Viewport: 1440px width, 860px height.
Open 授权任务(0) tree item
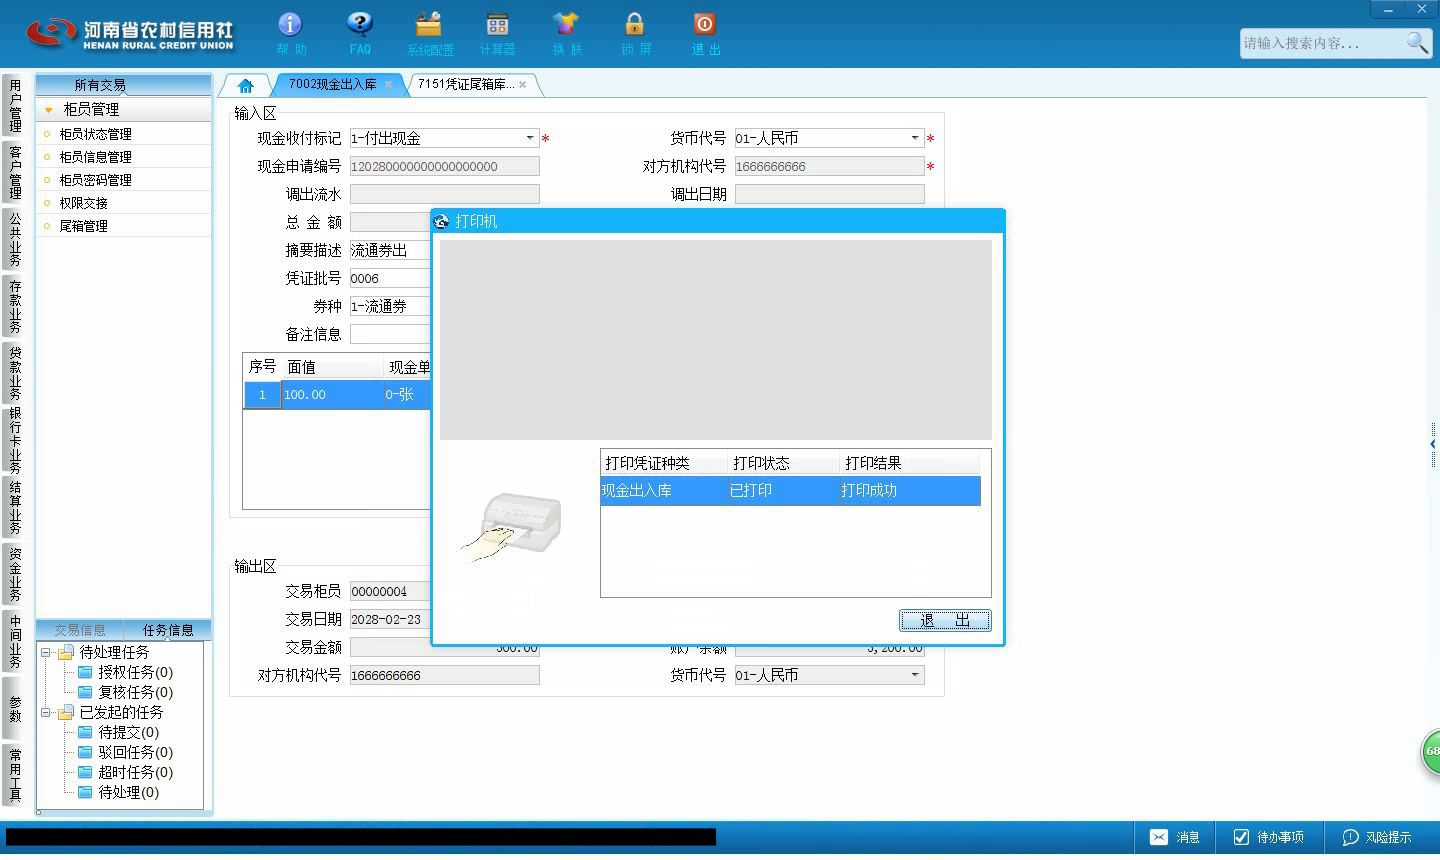[135, 672]
